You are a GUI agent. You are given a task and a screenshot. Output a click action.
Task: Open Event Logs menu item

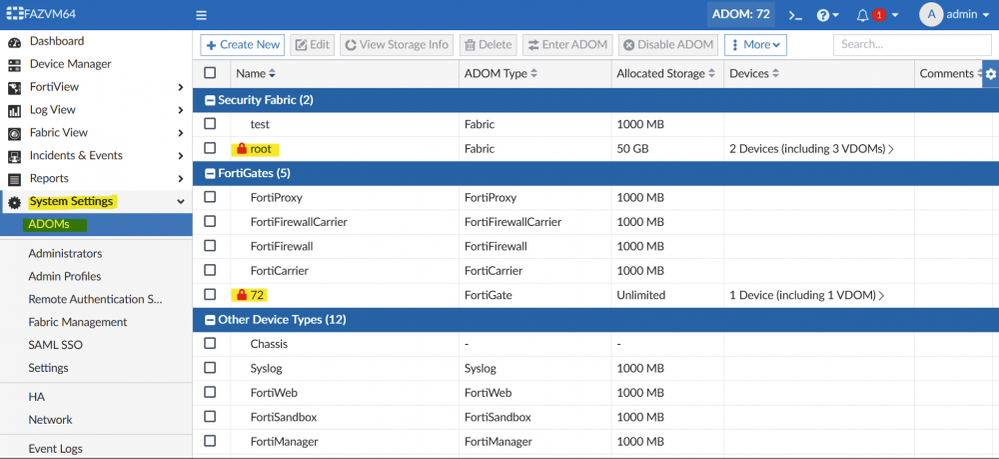(55, 449)
